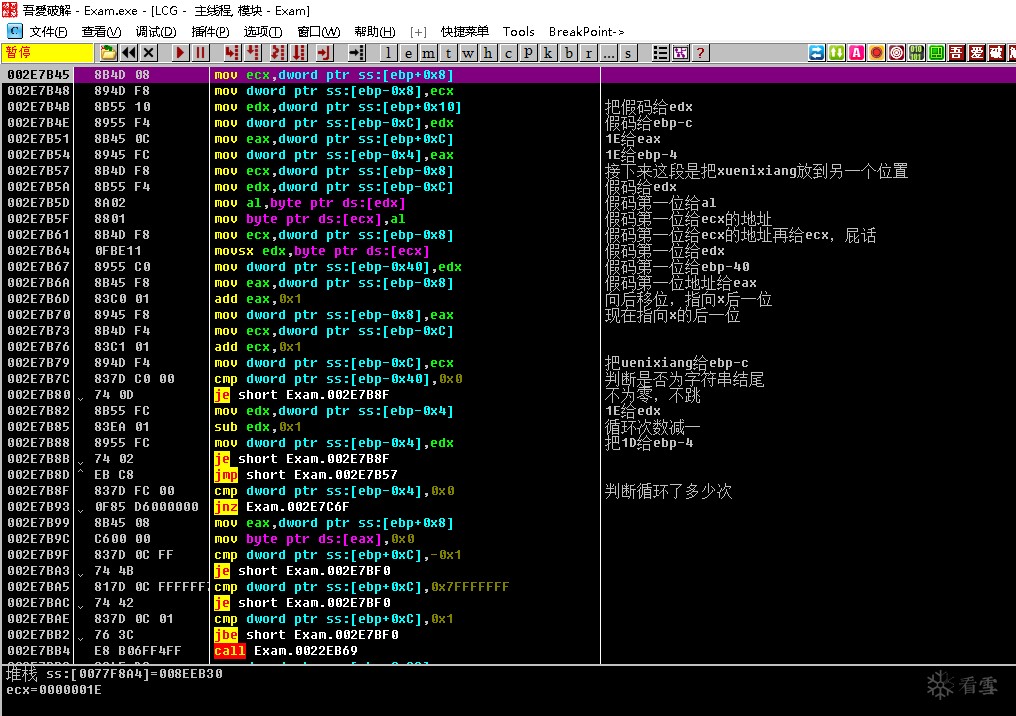Click the green up-down arrows plugin icon

[837, 53]
